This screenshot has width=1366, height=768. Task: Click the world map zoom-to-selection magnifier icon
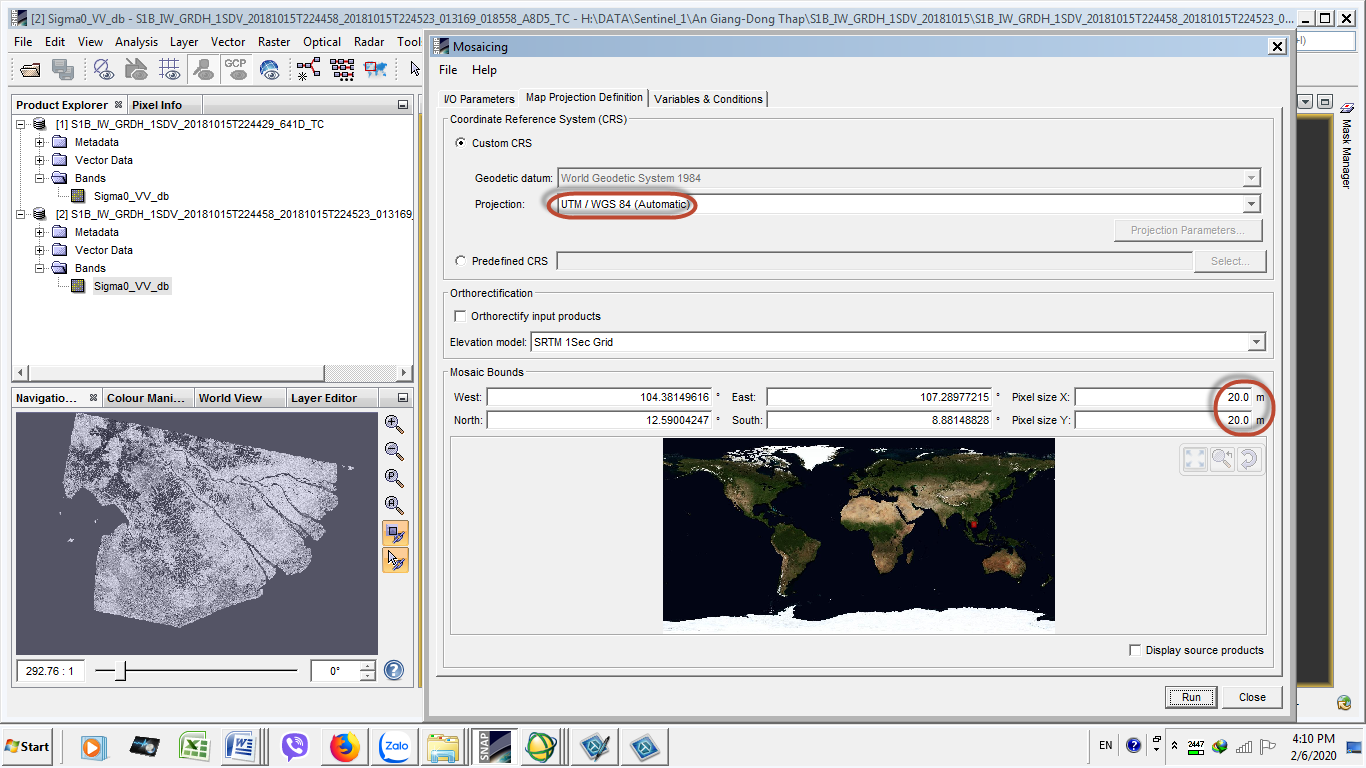tap(1222, 459)
